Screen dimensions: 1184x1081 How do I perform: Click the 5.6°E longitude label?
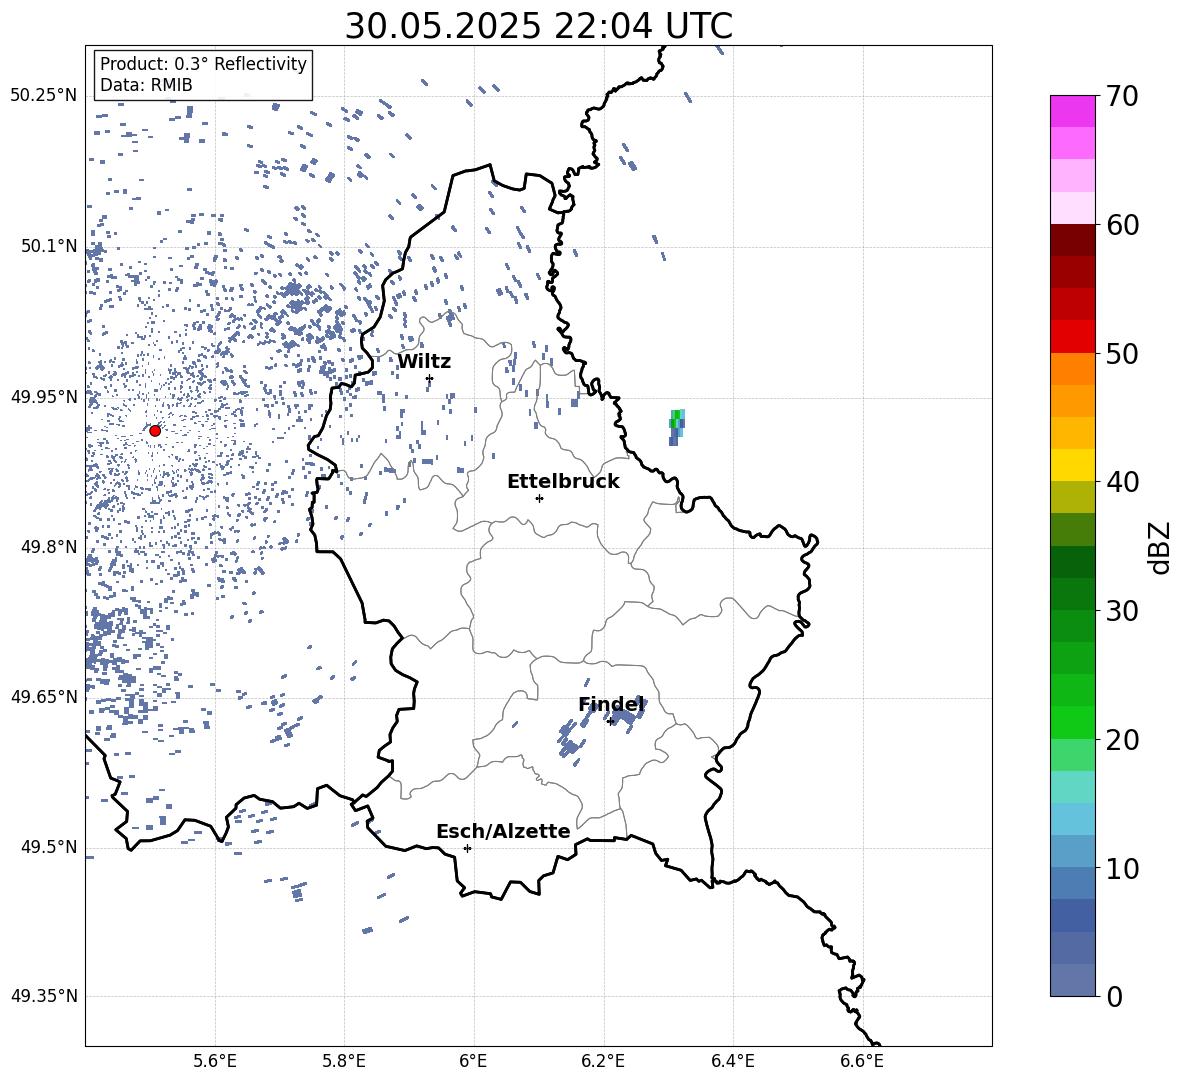click(x=215, y=1062)
